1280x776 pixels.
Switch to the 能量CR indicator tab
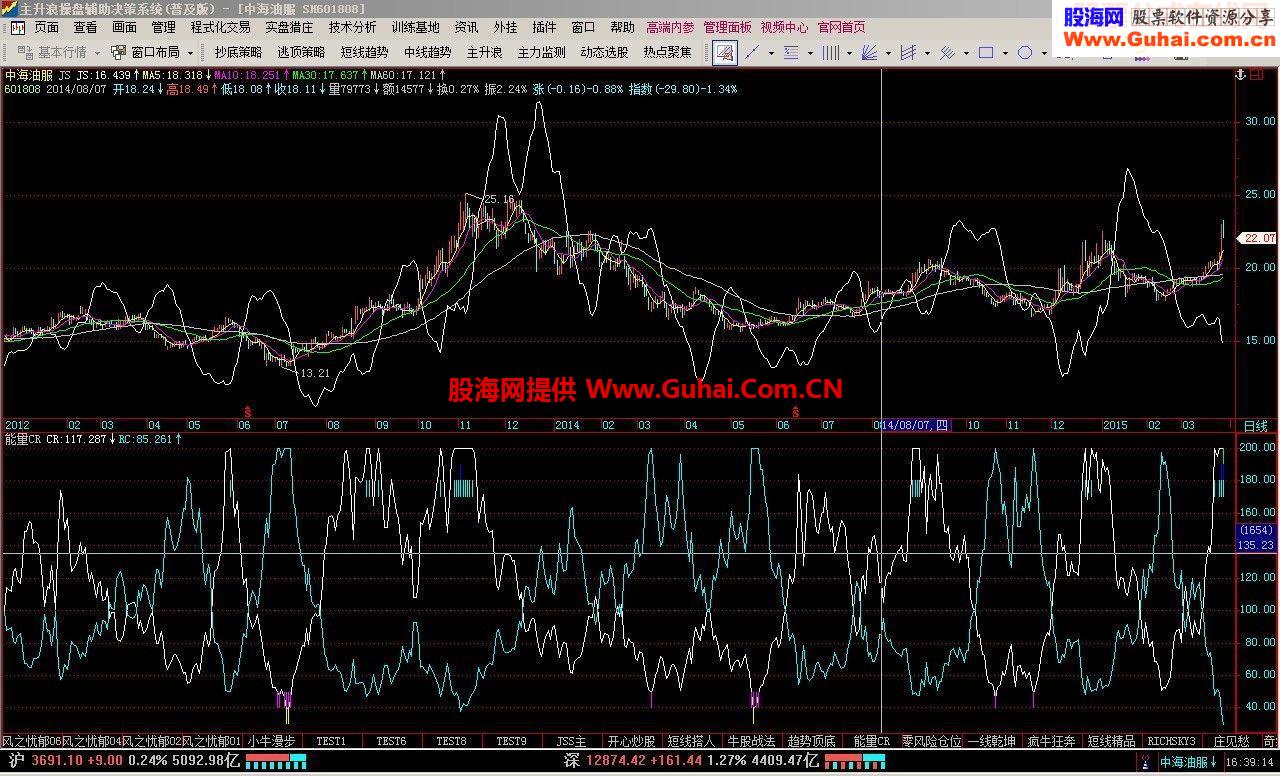[871, 741]
